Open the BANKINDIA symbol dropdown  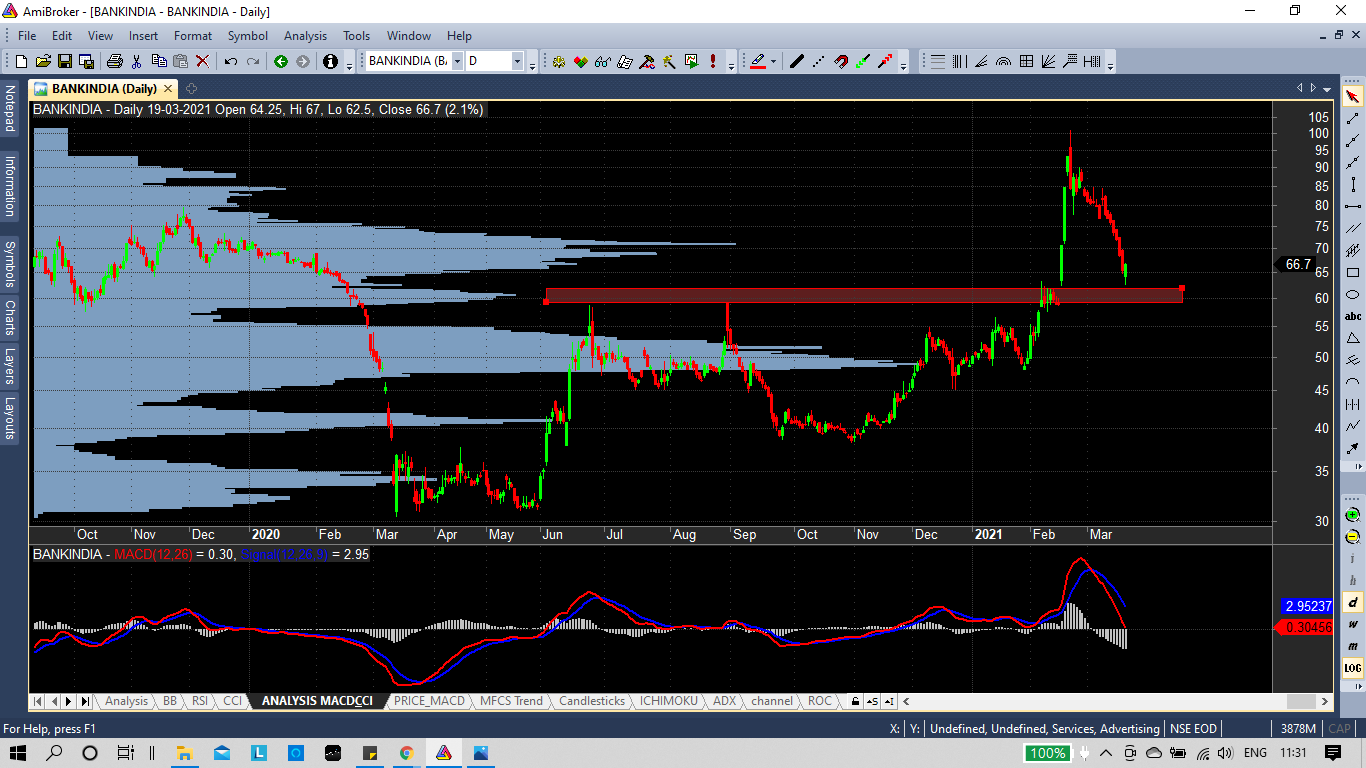point(457,61)
